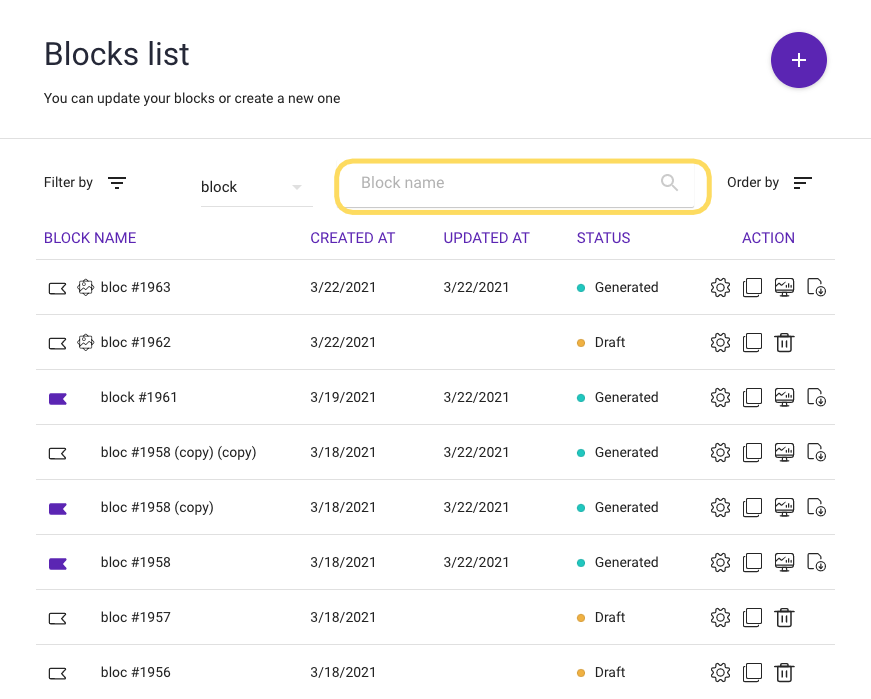The width and height of the screenshot is (871, 699).
Task: Toggle the outlined flag on bloc #1963
Action: point(58,288)
